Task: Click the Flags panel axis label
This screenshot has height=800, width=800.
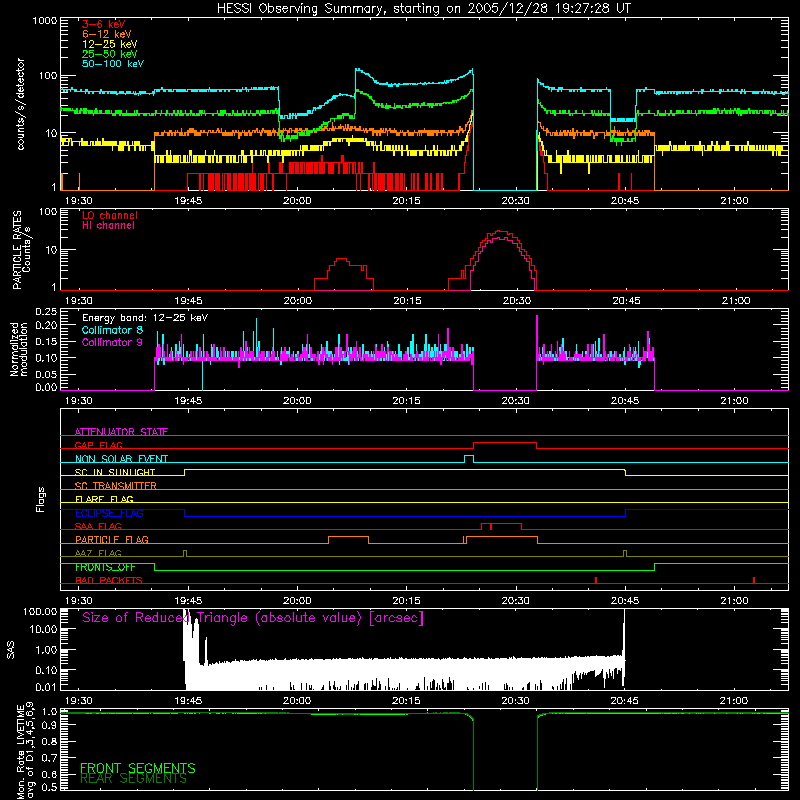Action: (x=40, y=500)
